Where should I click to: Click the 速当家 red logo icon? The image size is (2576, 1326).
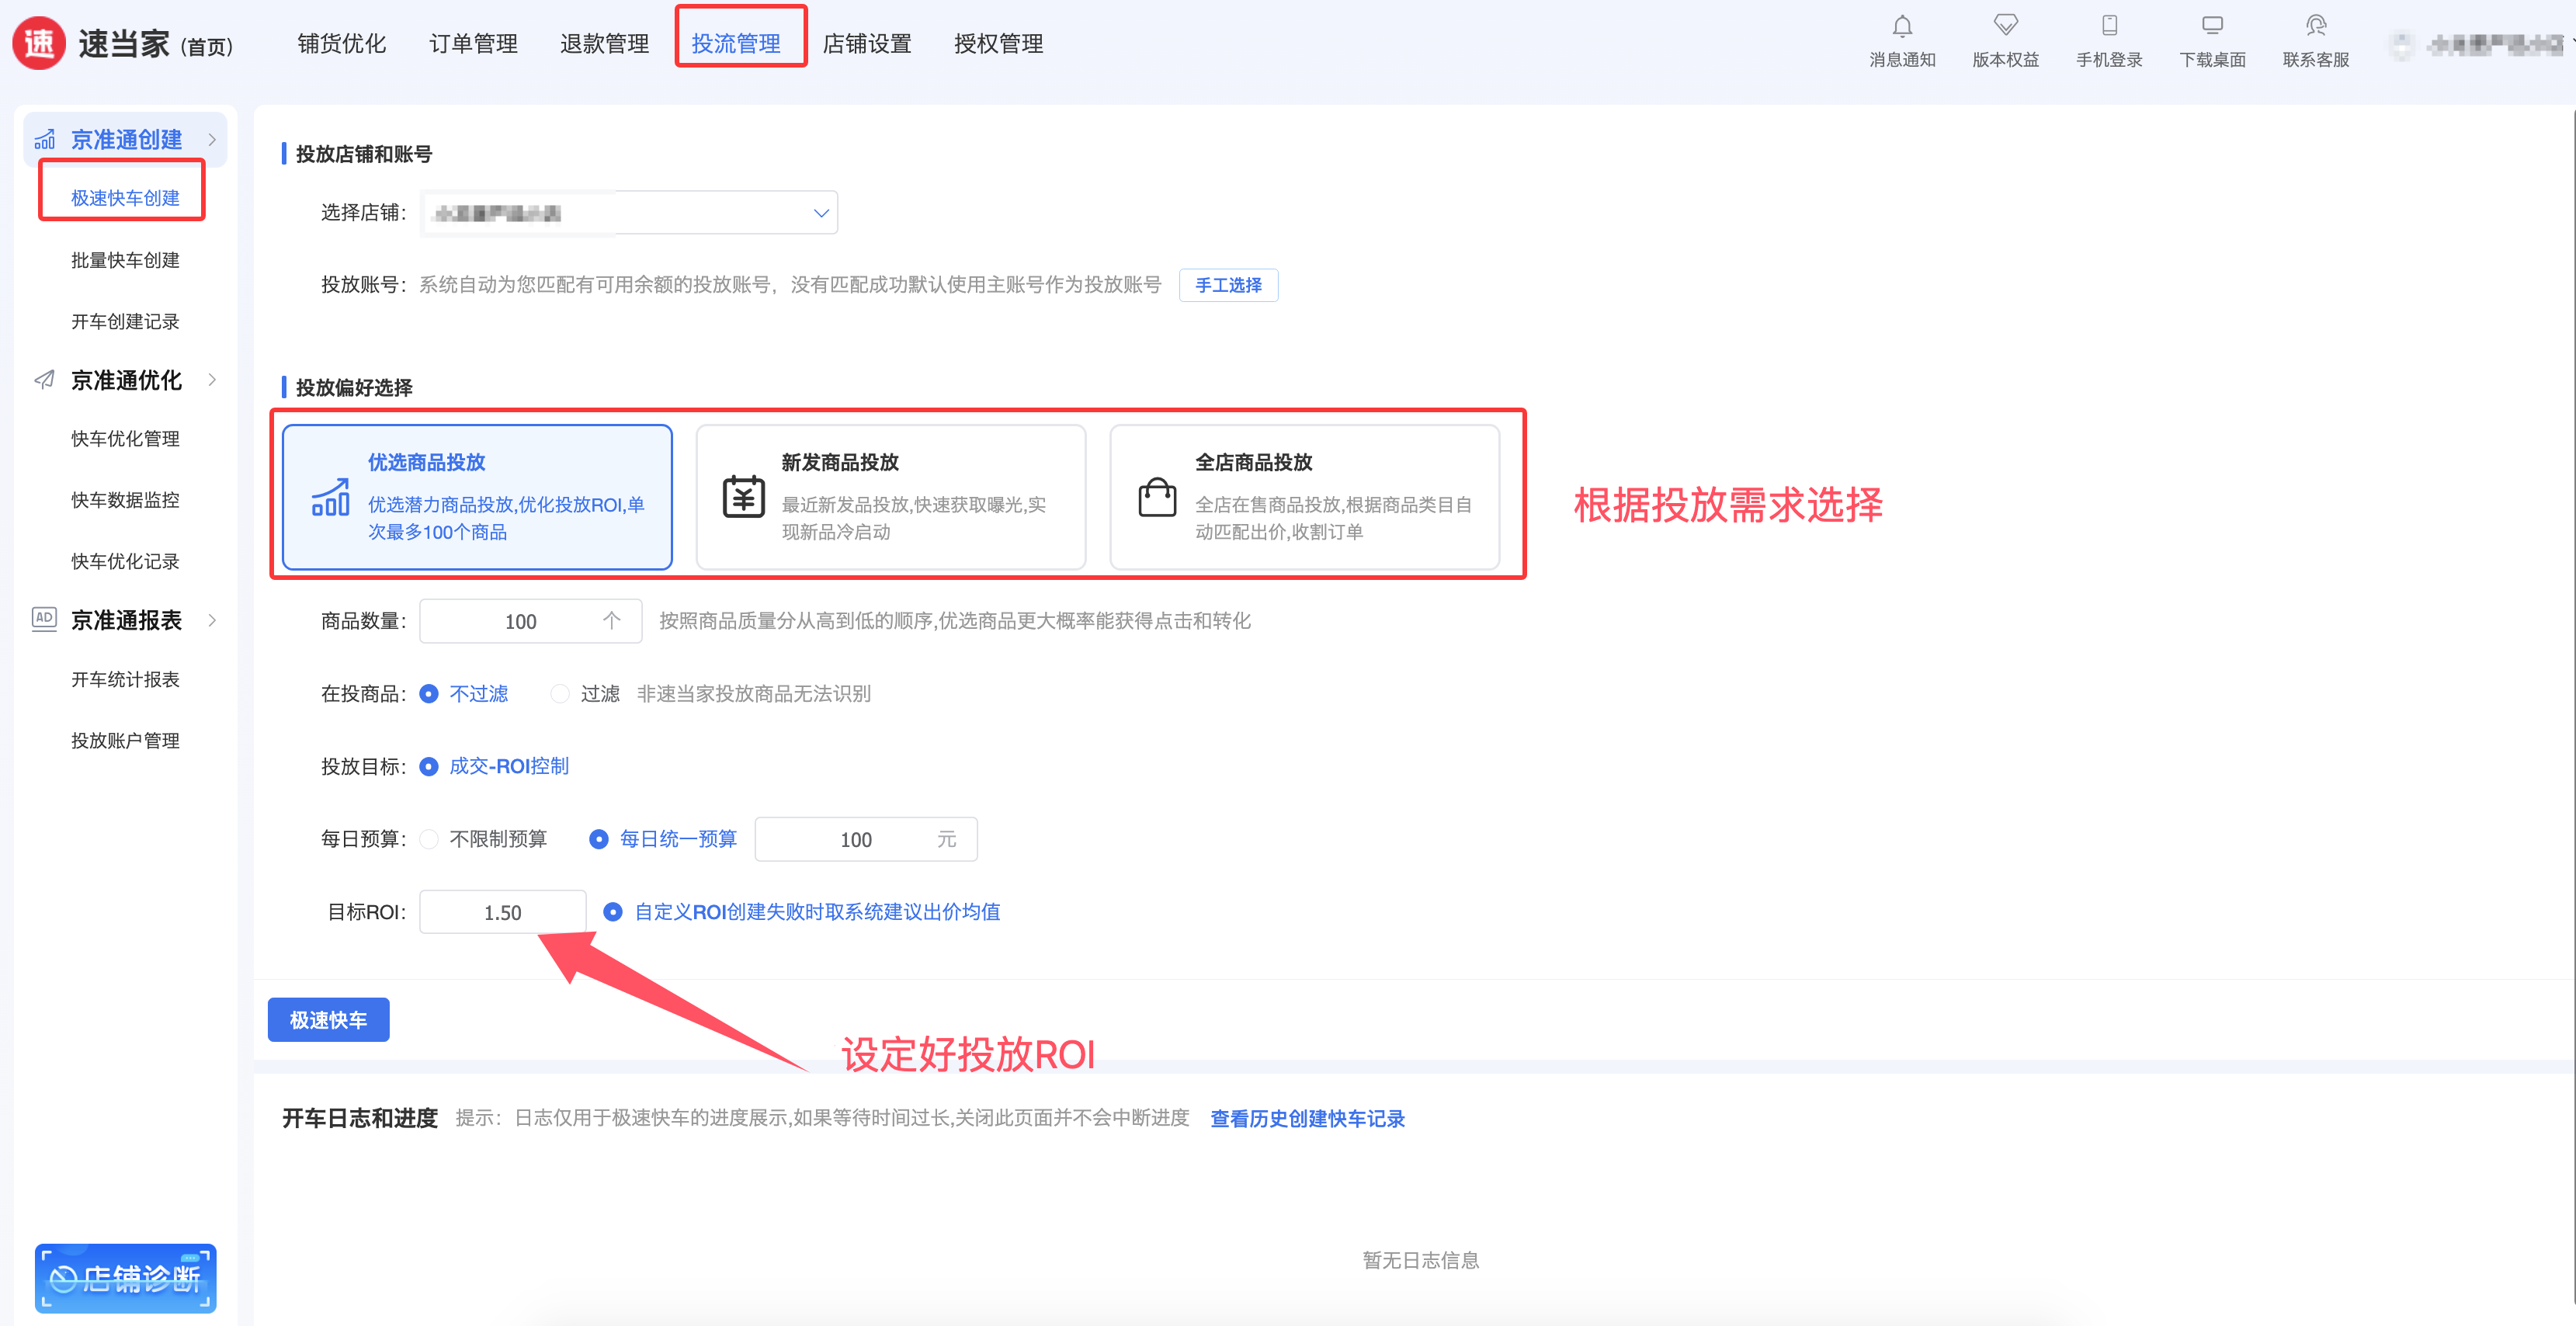tap(39, 44)
